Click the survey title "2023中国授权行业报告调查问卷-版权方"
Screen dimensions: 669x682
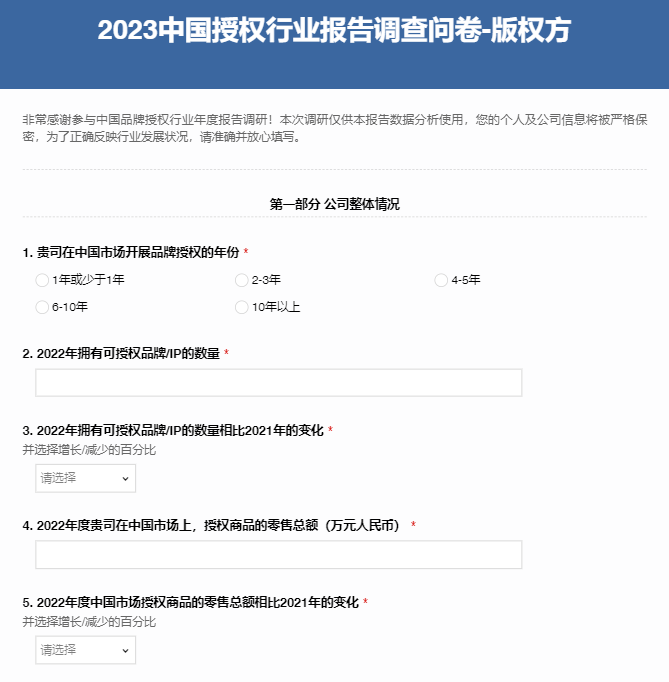click(334, 31)
